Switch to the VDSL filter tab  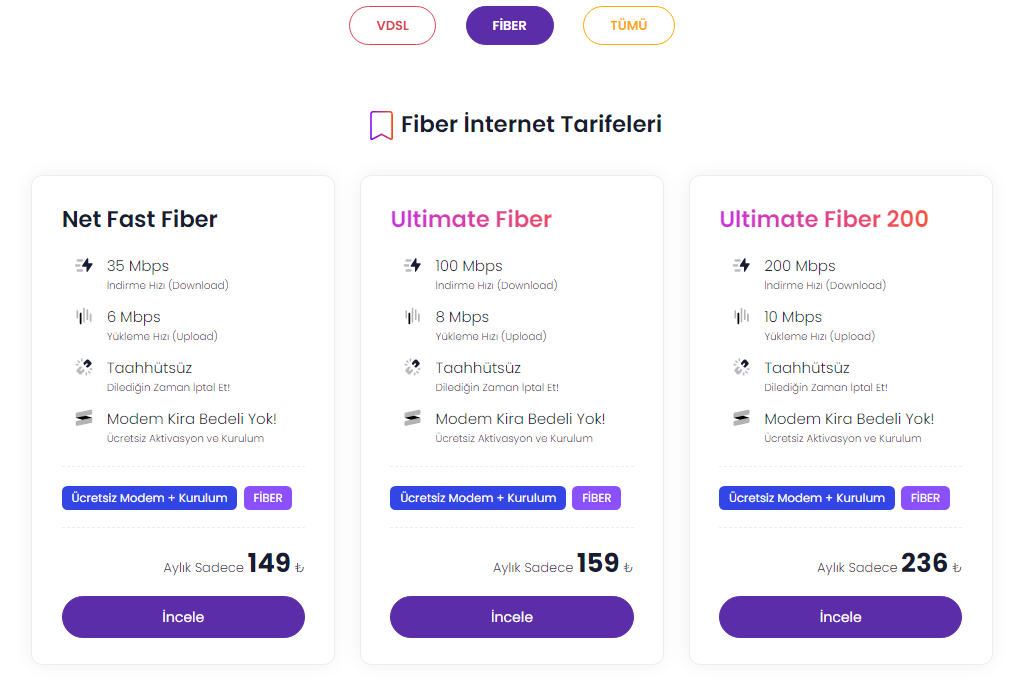coord(392,26)
